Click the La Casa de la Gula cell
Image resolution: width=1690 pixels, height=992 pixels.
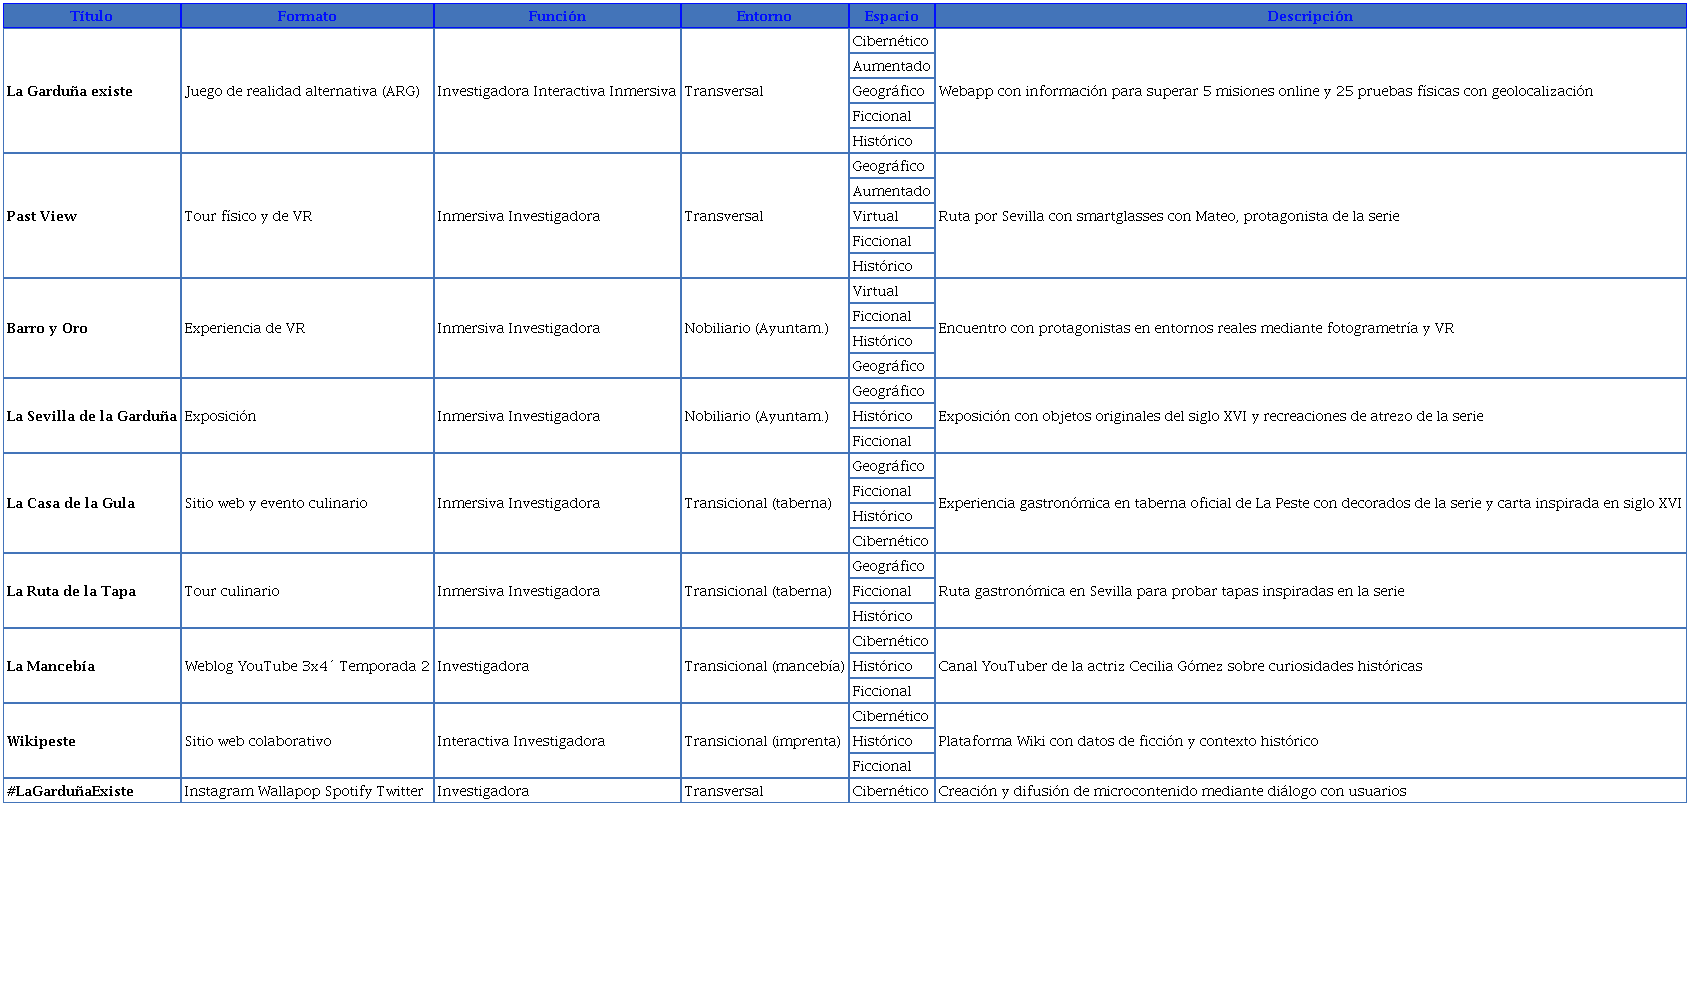71,503
